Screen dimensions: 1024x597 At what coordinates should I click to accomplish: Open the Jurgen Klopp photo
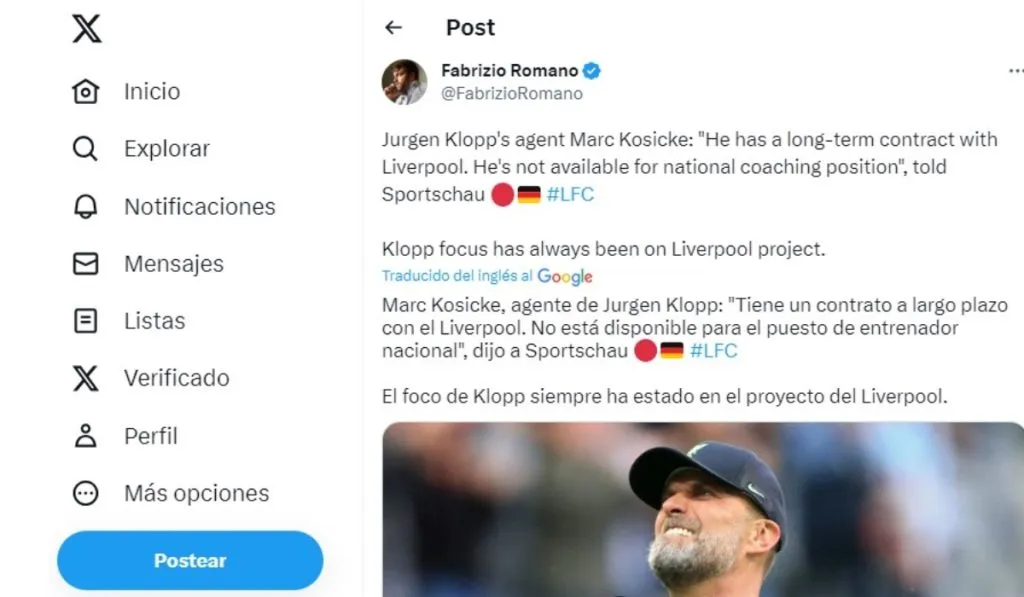702,509
